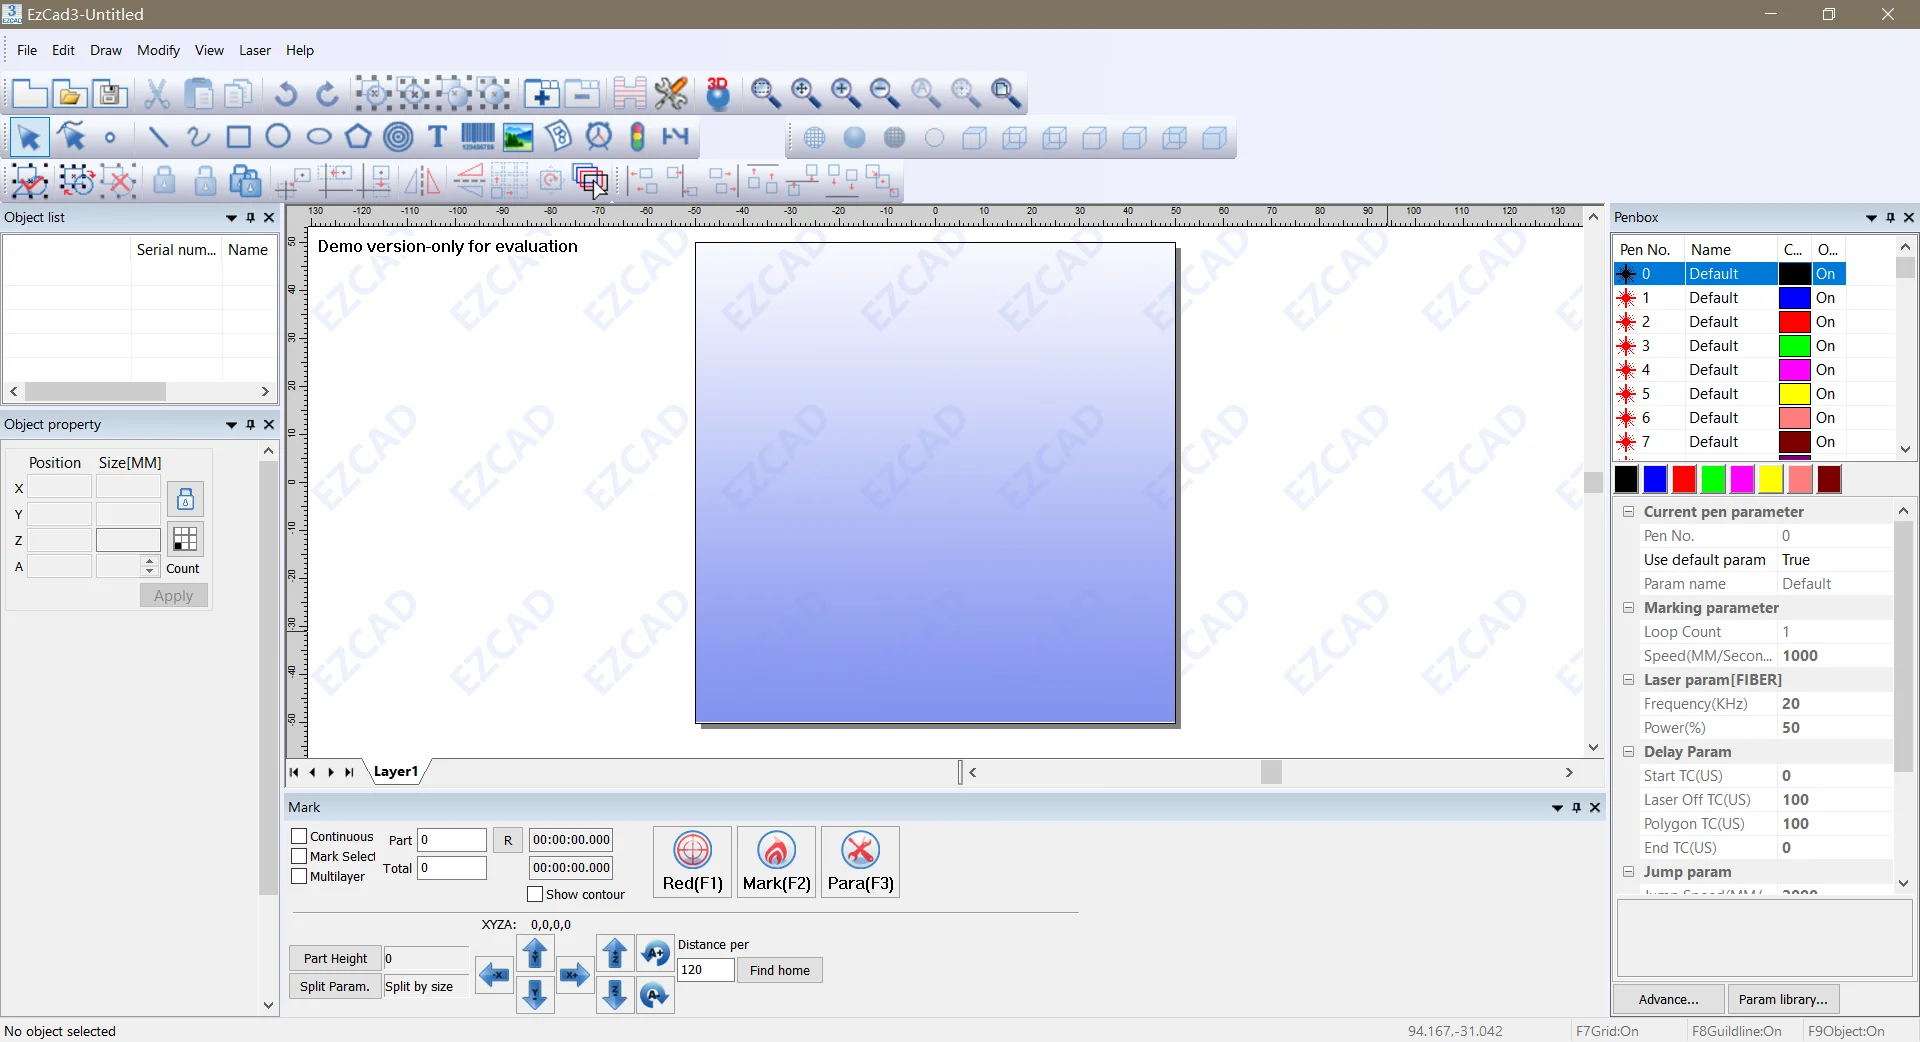
Task: Collapse the Delay Param section
Action: click(1628, 752)
